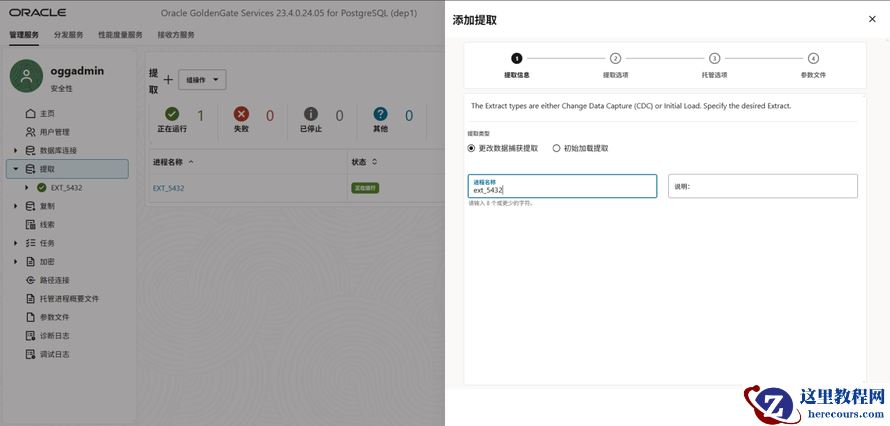The image size is (890, 426).
Task: Open the 线索 trail icon in sidebar
Action: tap(31, 225)
